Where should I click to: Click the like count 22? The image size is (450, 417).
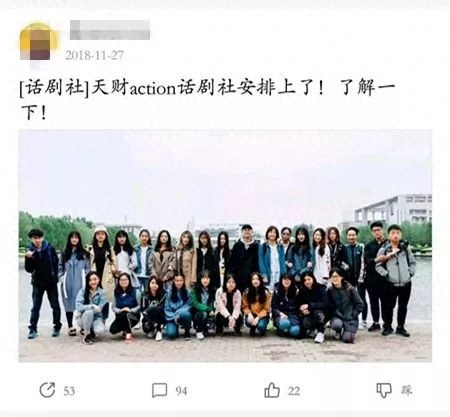(x=294, y=391)
